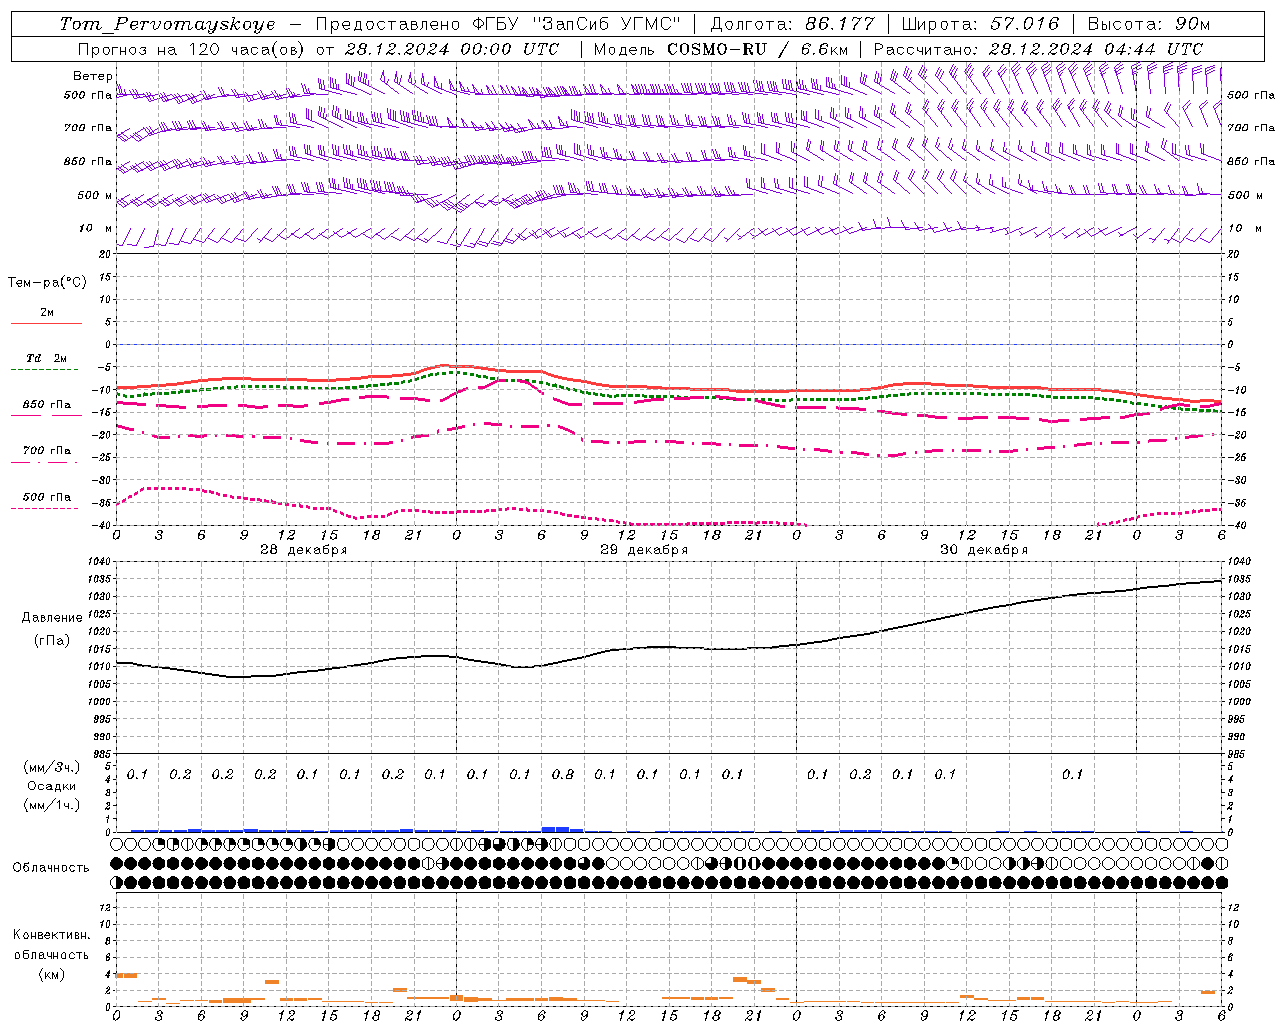Click the "Осадки" precipitation label
This screenshot has width=1280, height=1024.
(x=51, y=786)
